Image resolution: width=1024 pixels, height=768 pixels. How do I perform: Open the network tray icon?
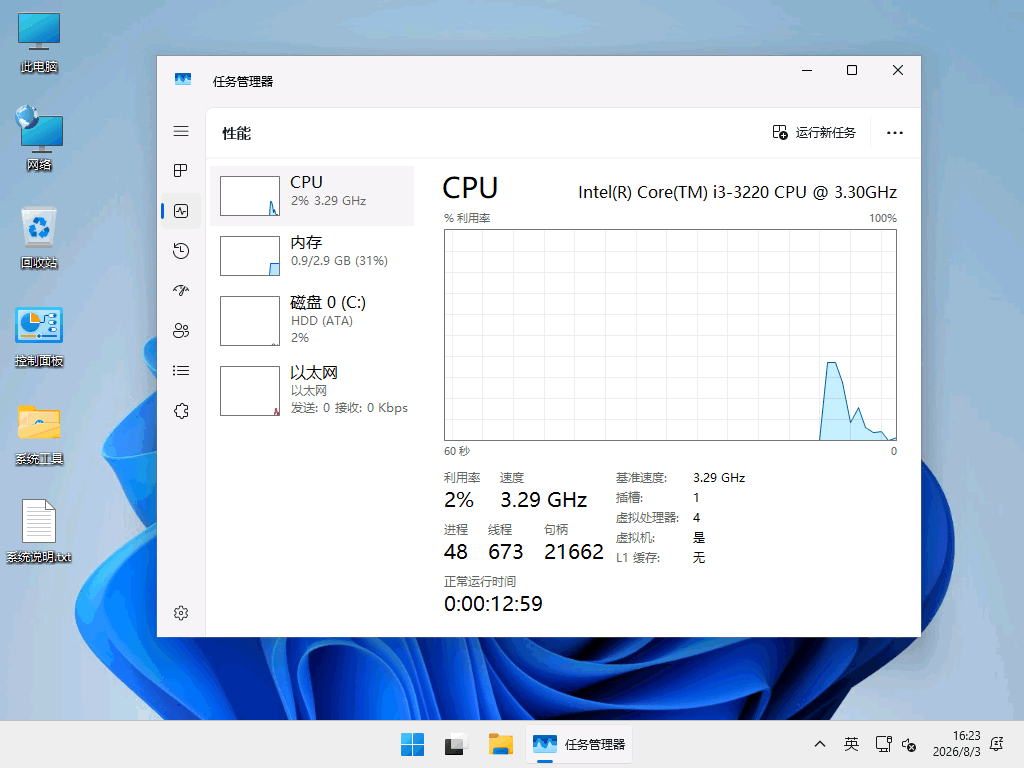[x=884, y=744]
